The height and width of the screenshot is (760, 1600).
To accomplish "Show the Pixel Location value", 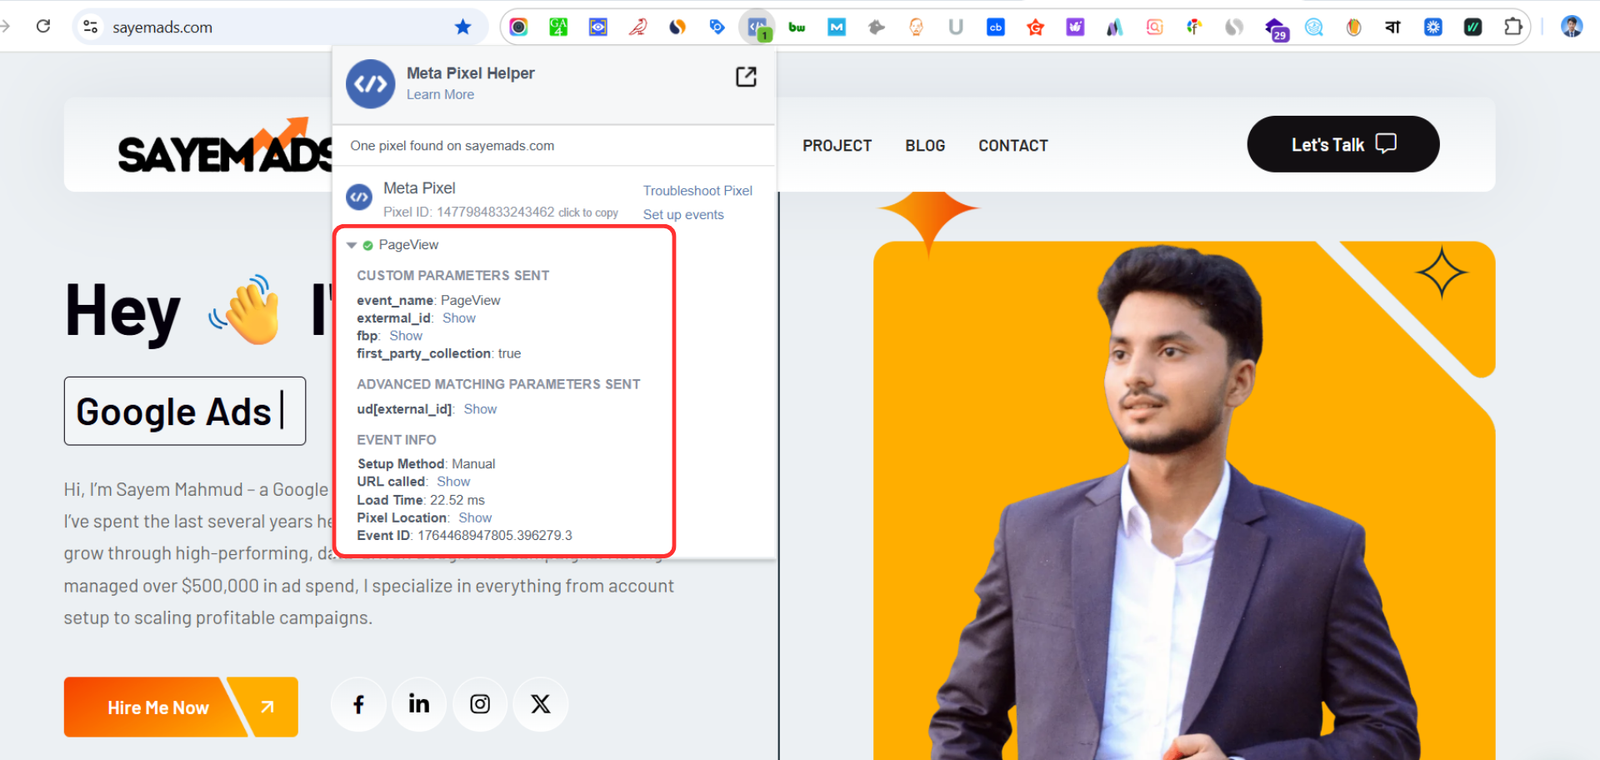I will pyautogui.click(x=475, y=518).
